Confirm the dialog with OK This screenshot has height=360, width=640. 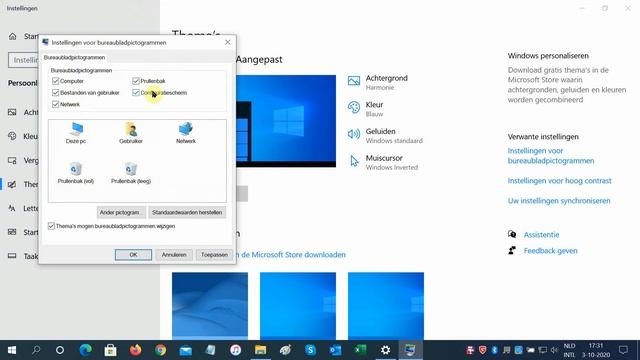coord(133,255)
